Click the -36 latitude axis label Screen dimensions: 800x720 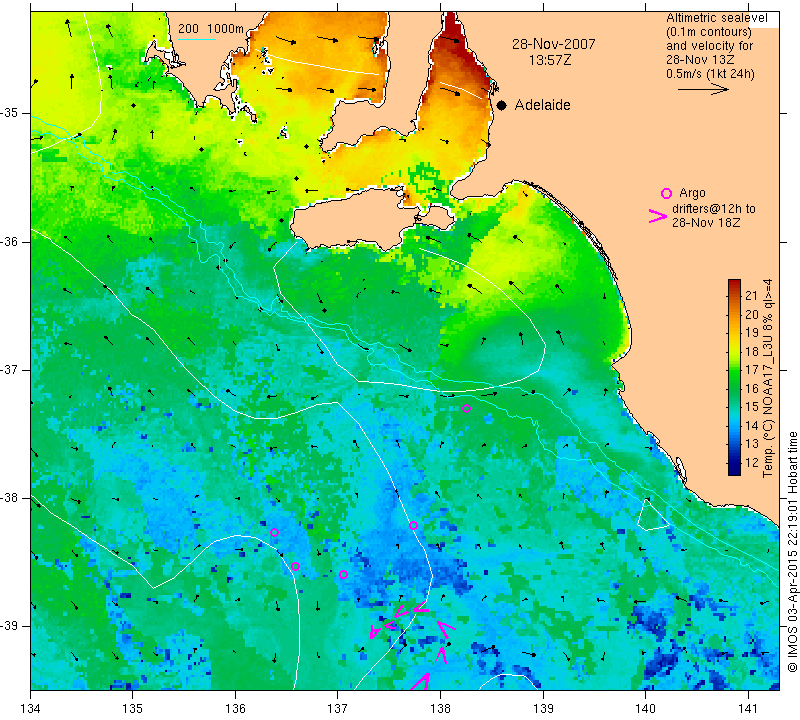[9, 241]
